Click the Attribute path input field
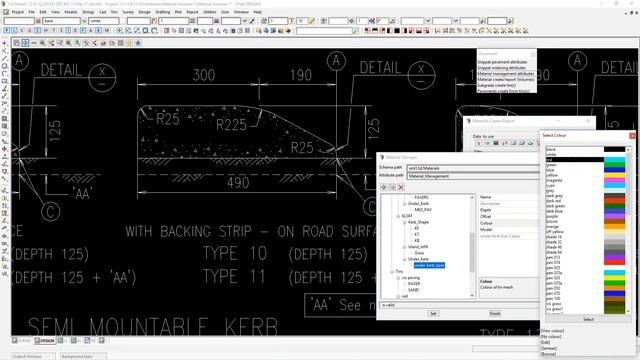This screenshot has height=360, width=640. (x=473, y=176)
